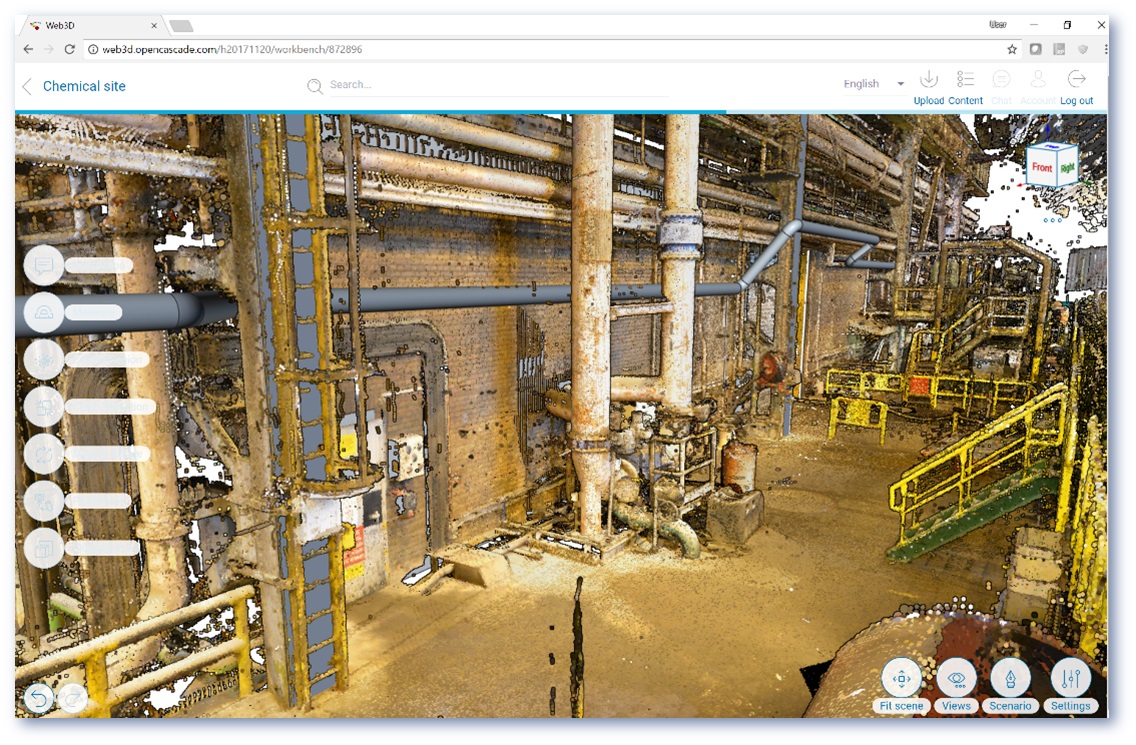Viewport: 1136px width, 745px height.
Task: Open the Content list icon
Action: tap(965, 79)
